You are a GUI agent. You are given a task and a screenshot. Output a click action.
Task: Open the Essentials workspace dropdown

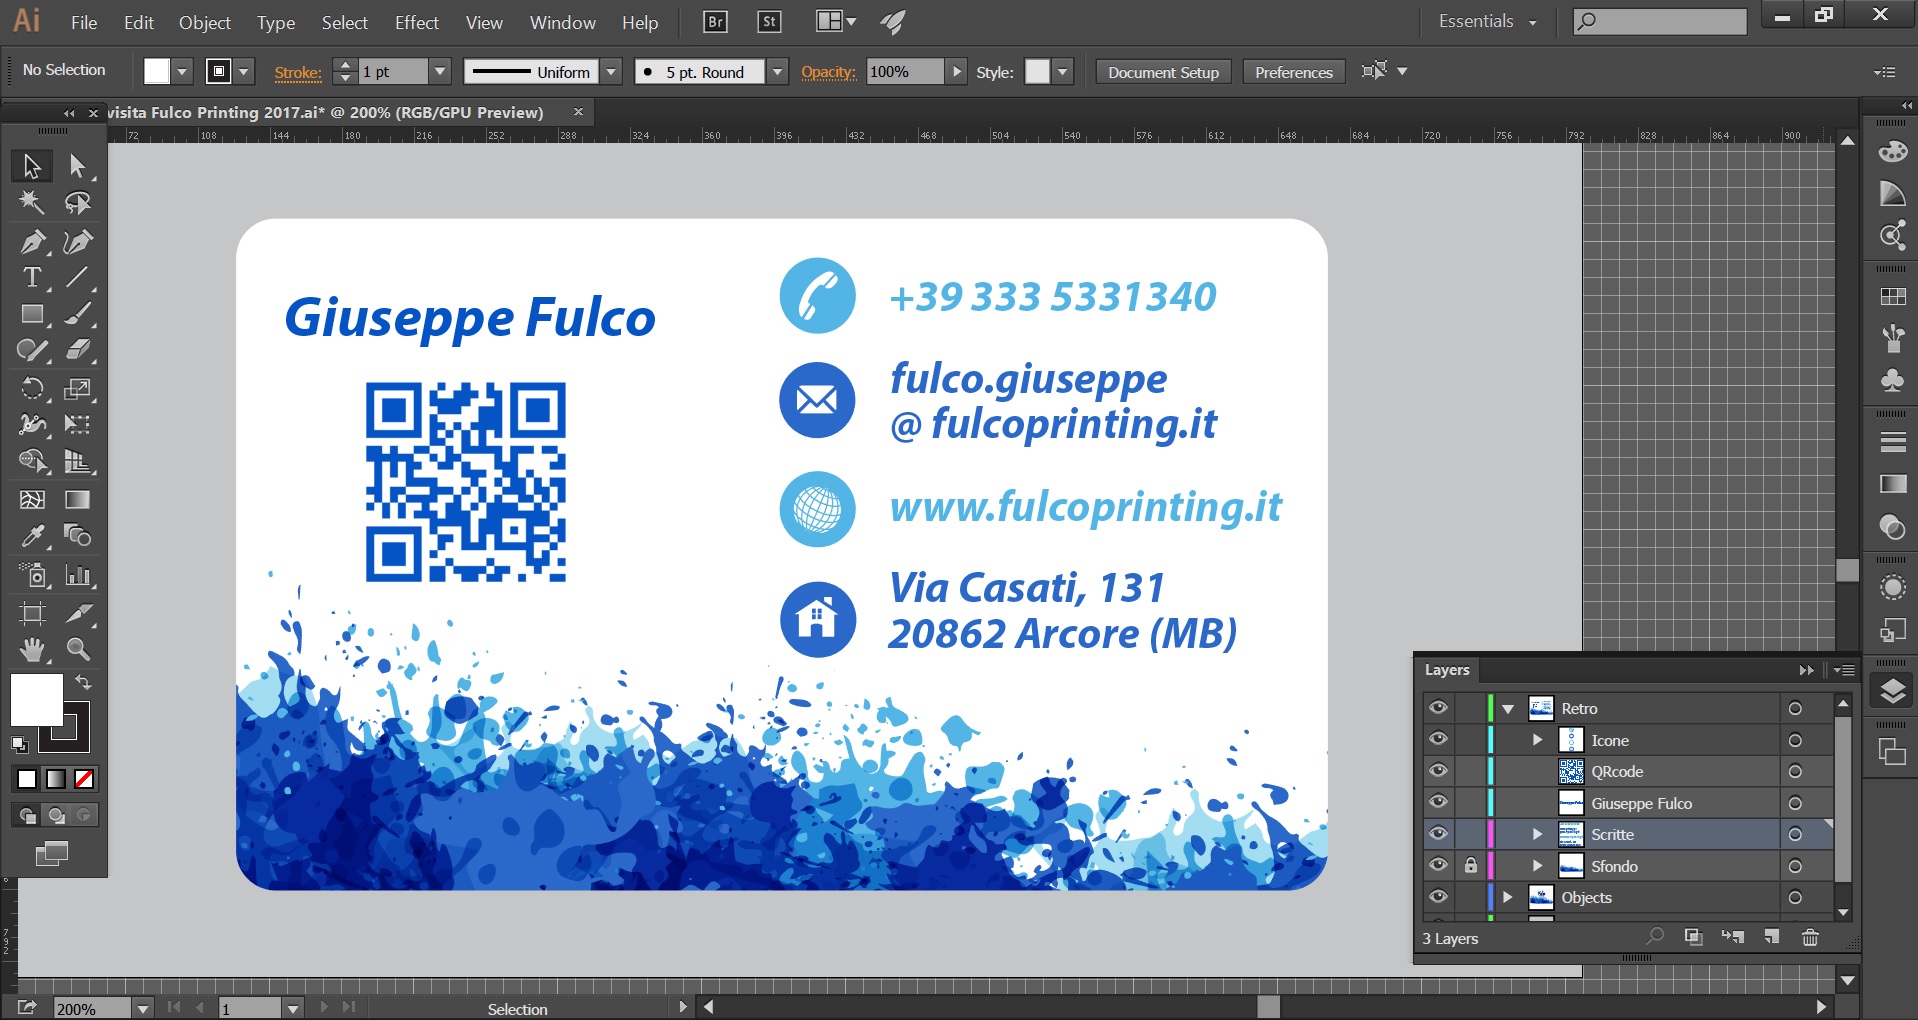1487,21
